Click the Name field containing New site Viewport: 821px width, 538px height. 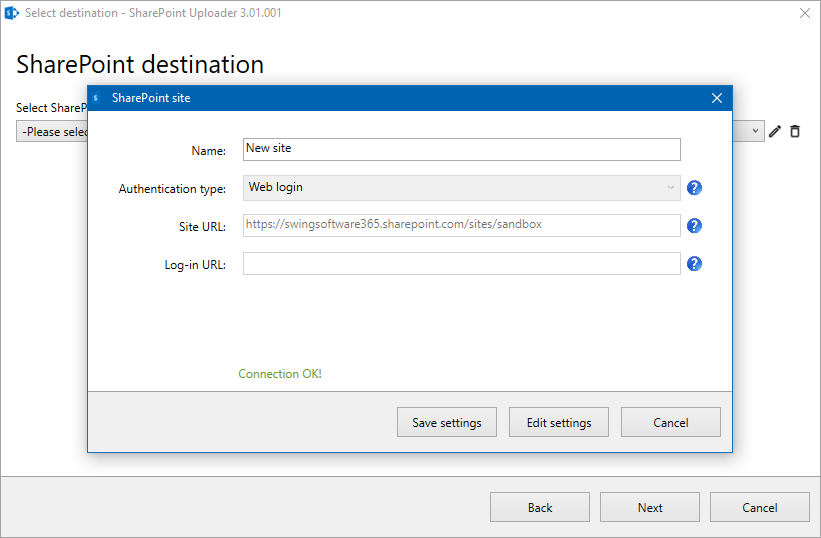tap(461, 149)
